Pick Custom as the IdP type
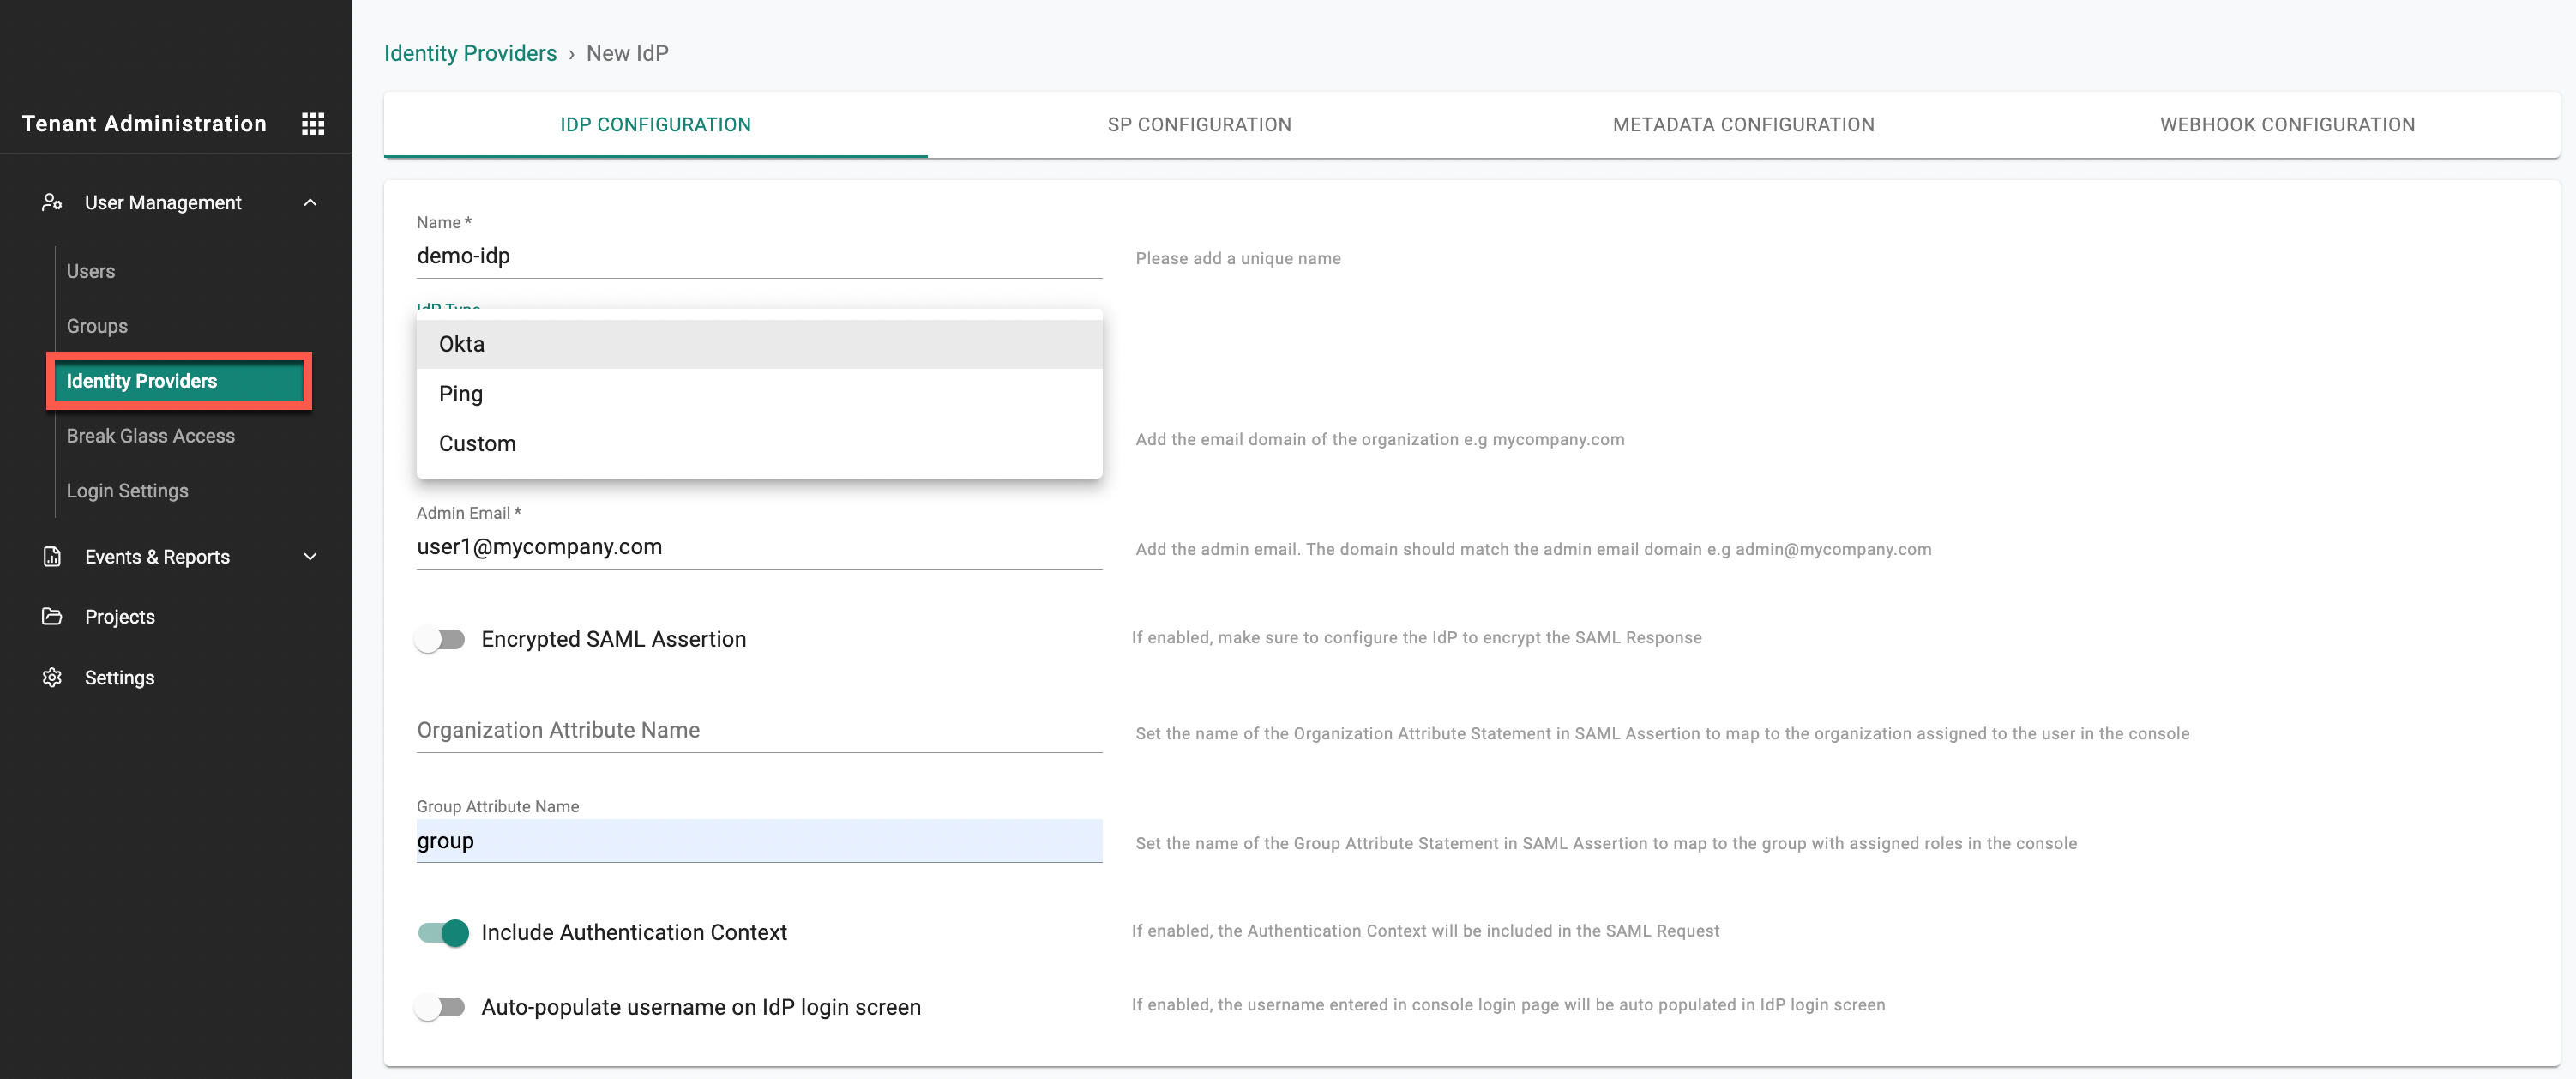Viewport: 2576px width, 1079px height. click(477, 444)
